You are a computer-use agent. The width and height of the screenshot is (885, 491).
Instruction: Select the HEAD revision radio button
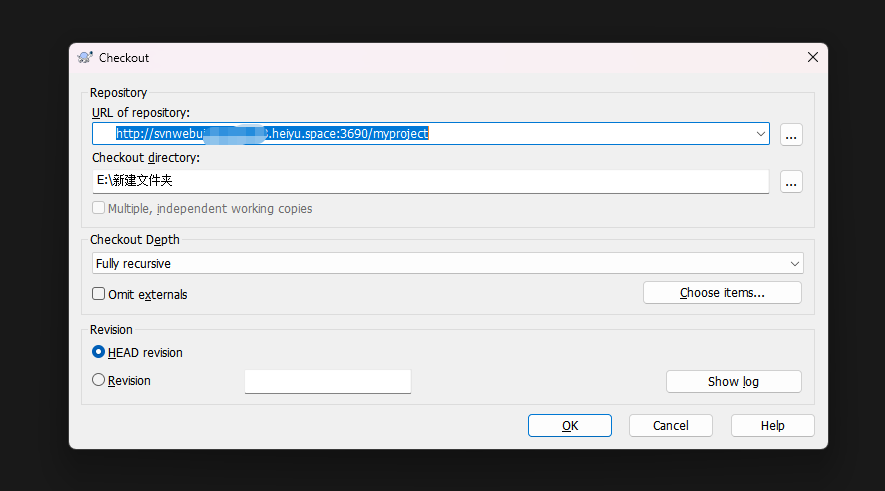click(98, 352)
